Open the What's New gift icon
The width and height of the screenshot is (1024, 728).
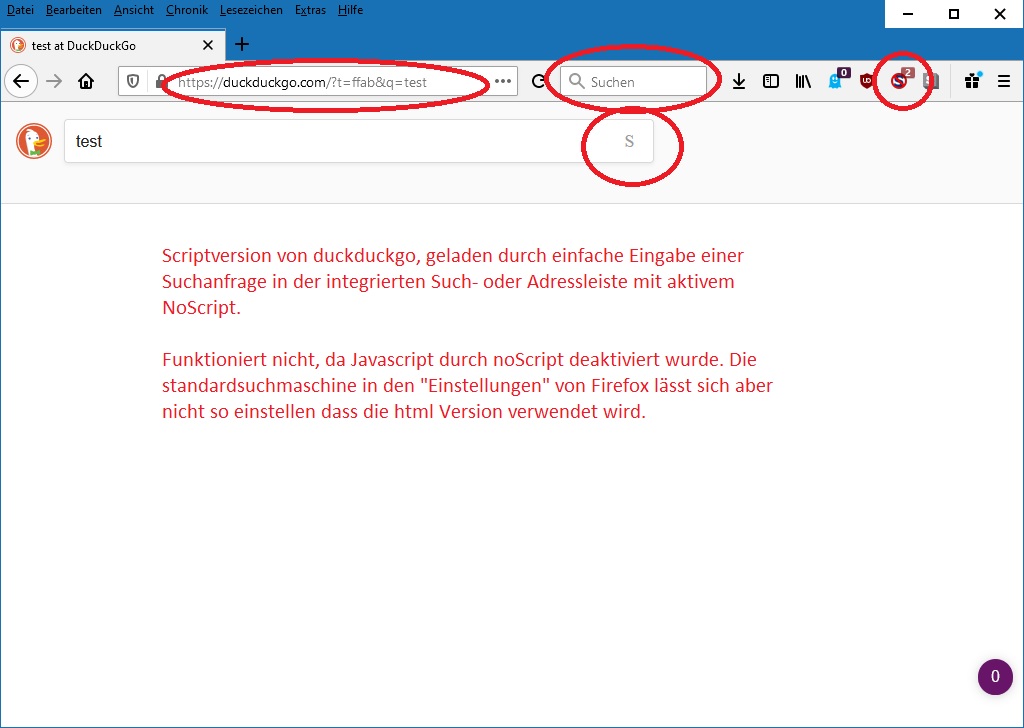(x=972, y=80)
